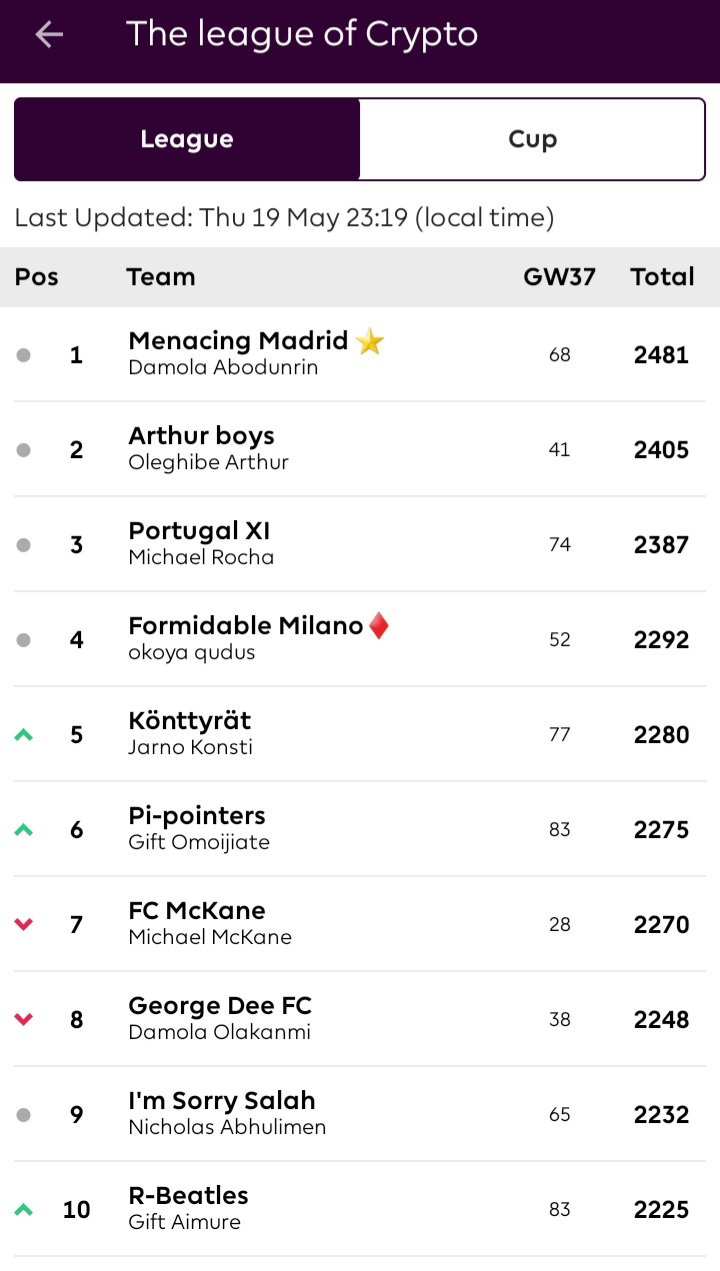Click the gold star beside Menacing Madrid
Image resolution: width=720 pixels, height=1271 pixels.
(x=370, y=342)
